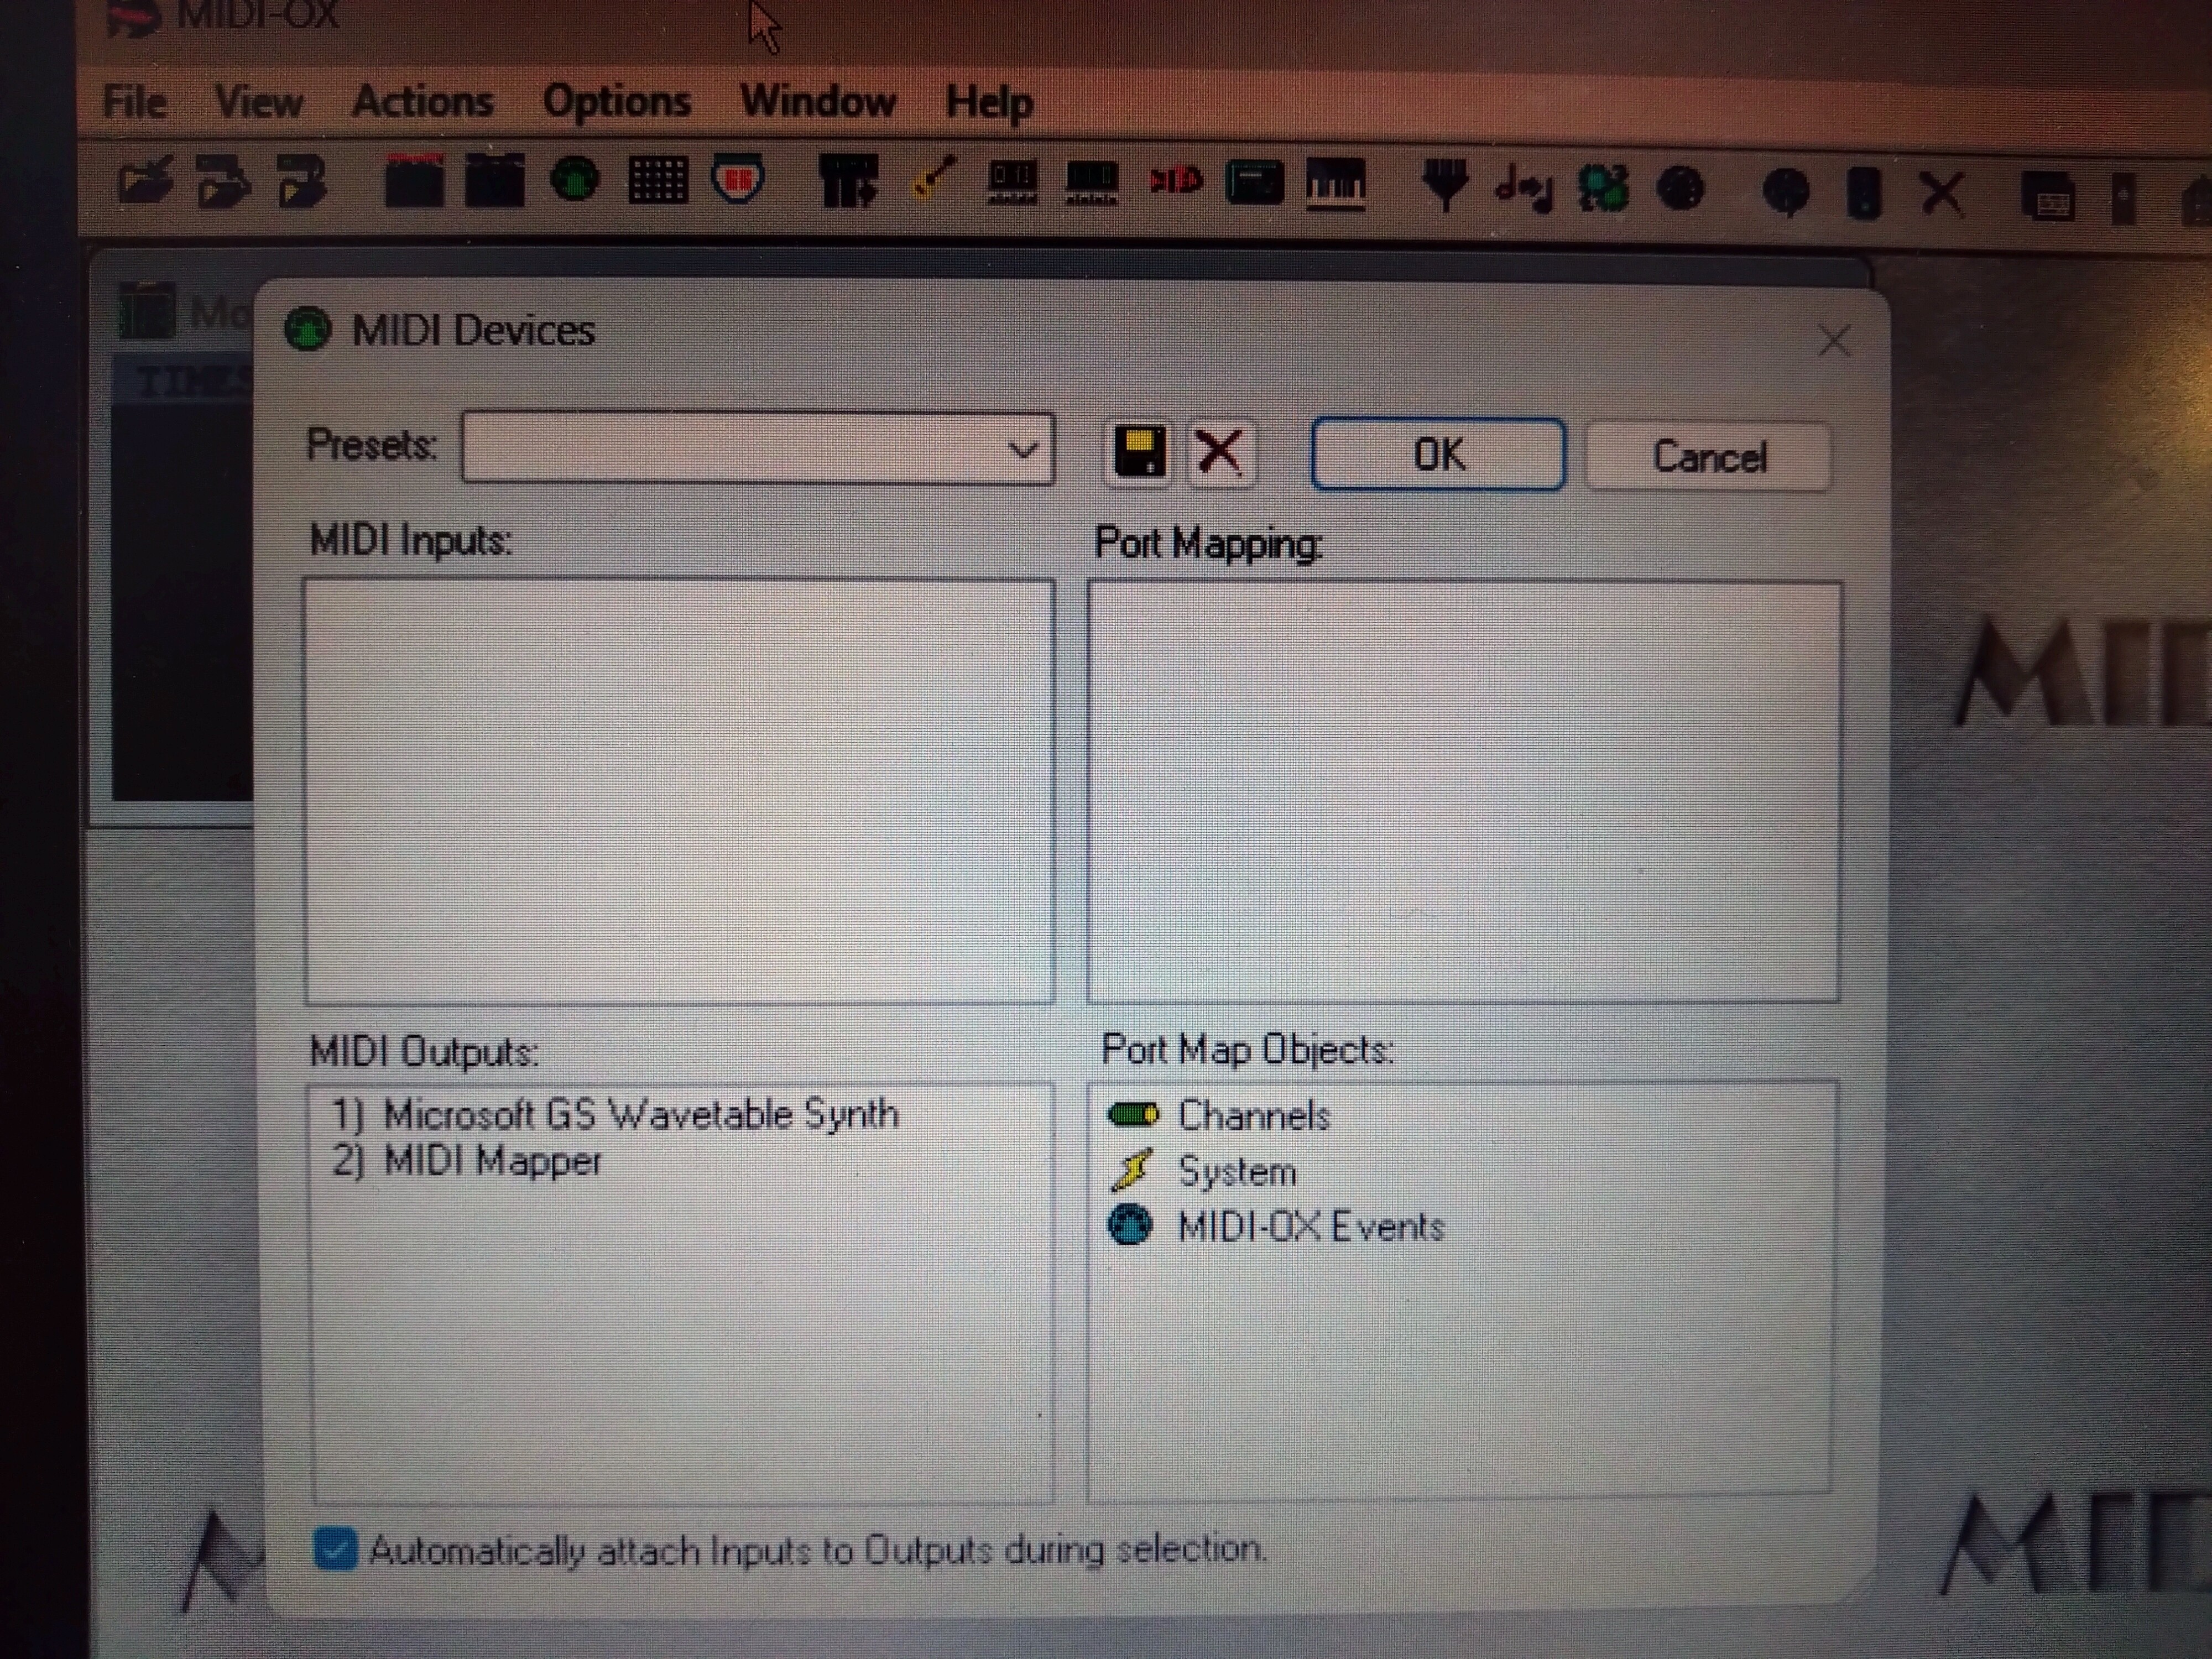Viewport: 2212px width, 1659px height.
Task: Click the piano keyboard toolbar icon
Action: 1336,184
